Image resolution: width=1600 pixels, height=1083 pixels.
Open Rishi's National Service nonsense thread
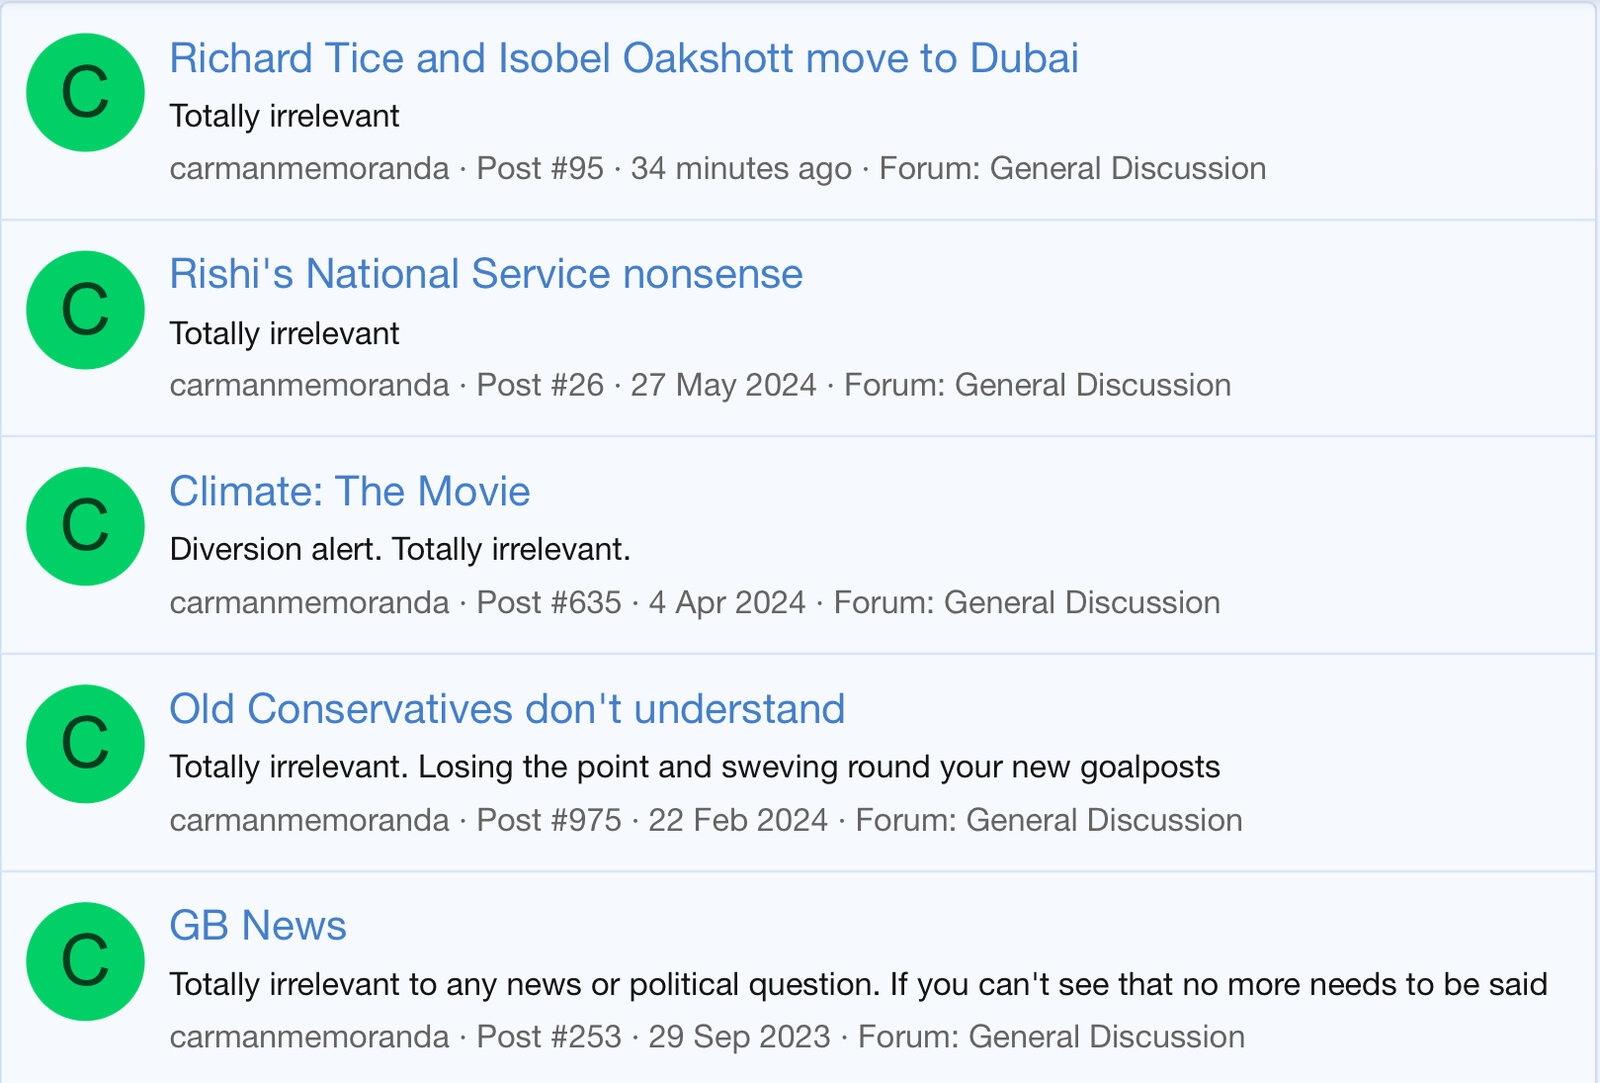[x=486, y=274]
